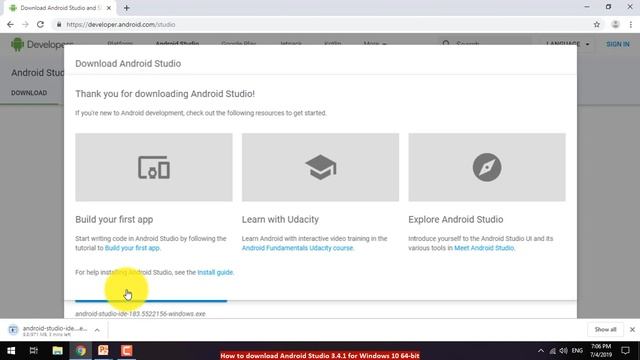Click the Learn with Udacity graduation cap thumbnail
Viewport: 640px width, 360px height.
[320, 167]
